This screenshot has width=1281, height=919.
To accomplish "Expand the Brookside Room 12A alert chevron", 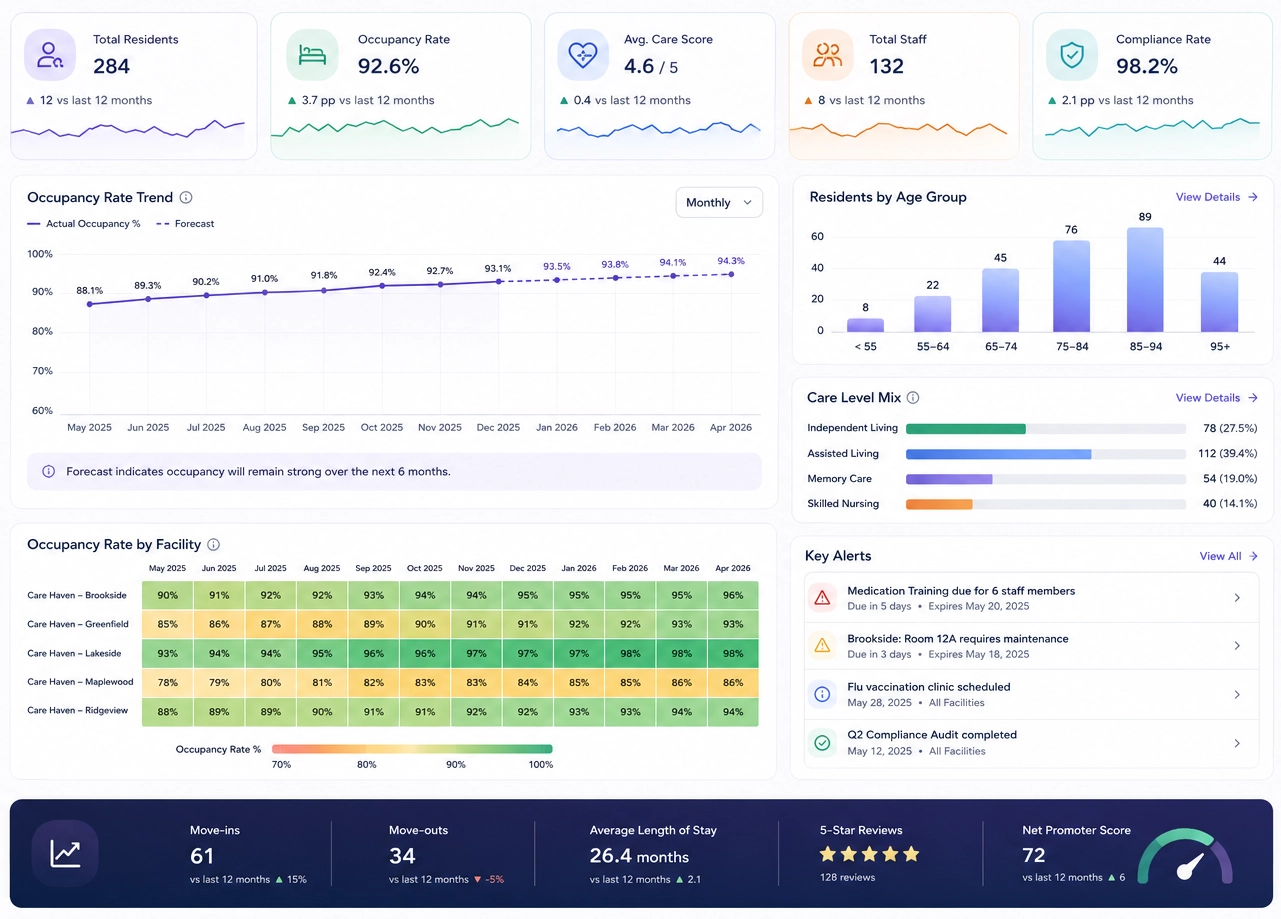I will coord(1237,646).
